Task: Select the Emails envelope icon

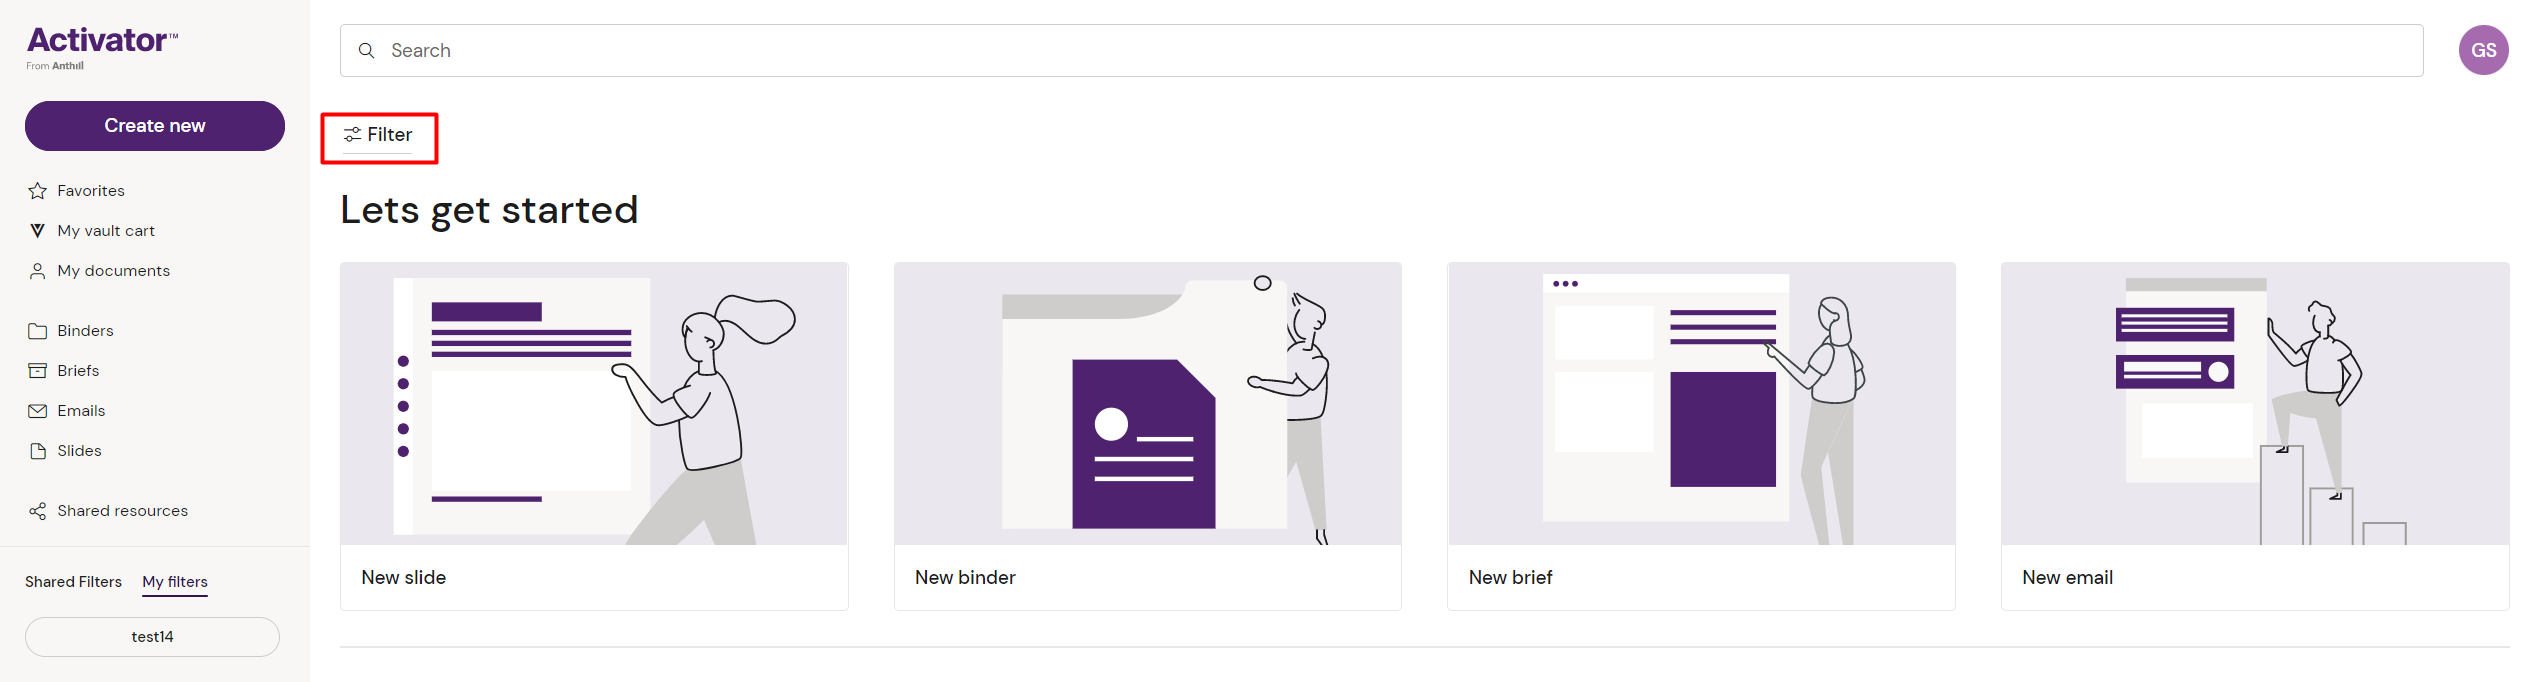Action: pyautogui.click(x=38, y=411)
